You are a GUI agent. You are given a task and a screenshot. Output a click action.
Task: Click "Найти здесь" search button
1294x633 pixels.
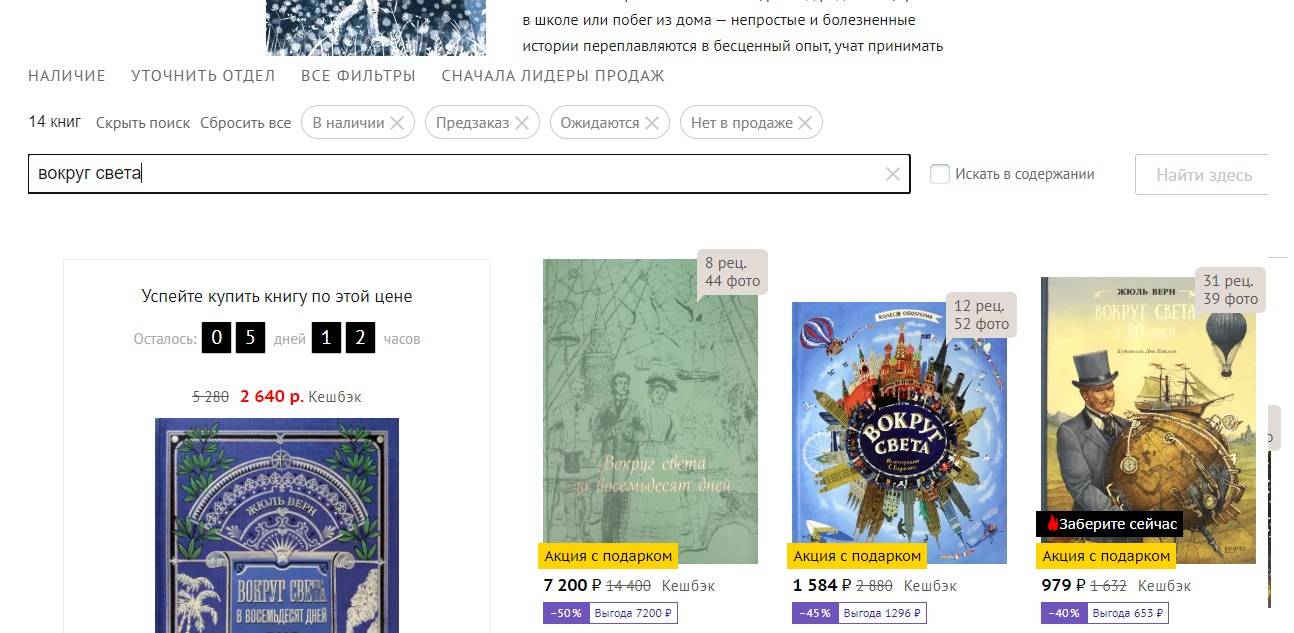click(1202, 174)
